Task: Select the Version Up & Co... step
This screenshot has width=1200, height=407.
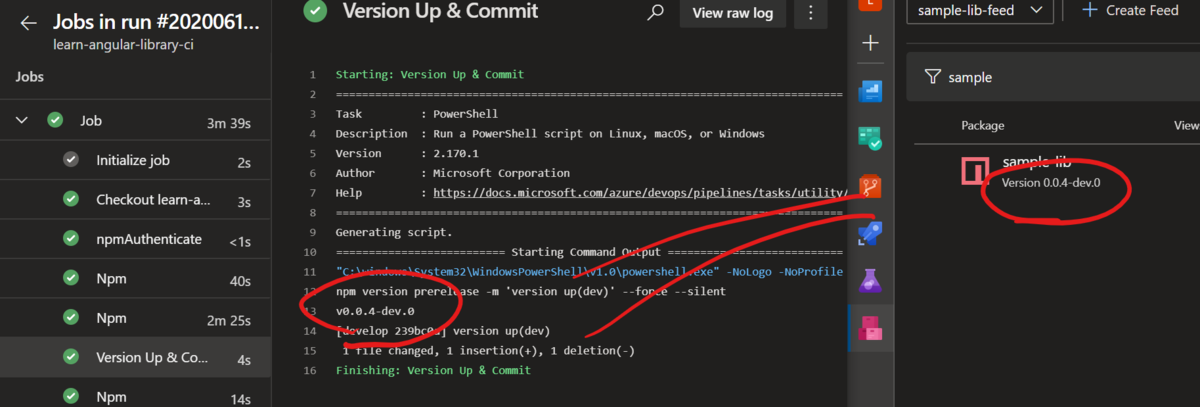Action: [x=135, y=357]
